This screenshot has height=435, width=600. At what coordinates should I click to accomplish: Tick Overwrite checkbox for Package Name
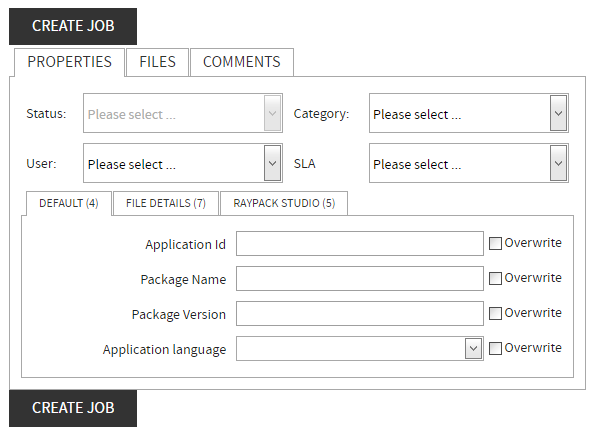click(x=495, y=278)
